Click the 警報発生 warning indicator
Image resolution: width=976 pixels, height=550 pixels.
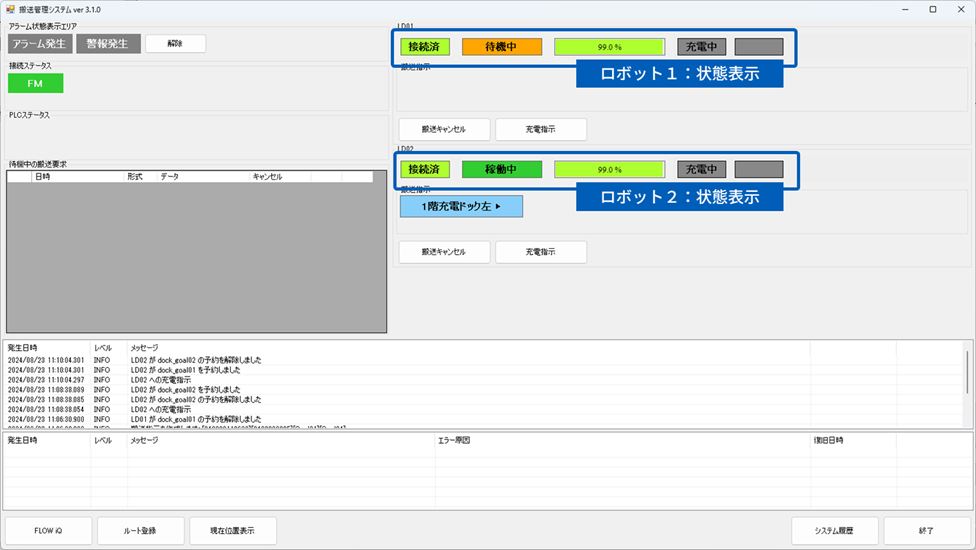coord(108,44)
